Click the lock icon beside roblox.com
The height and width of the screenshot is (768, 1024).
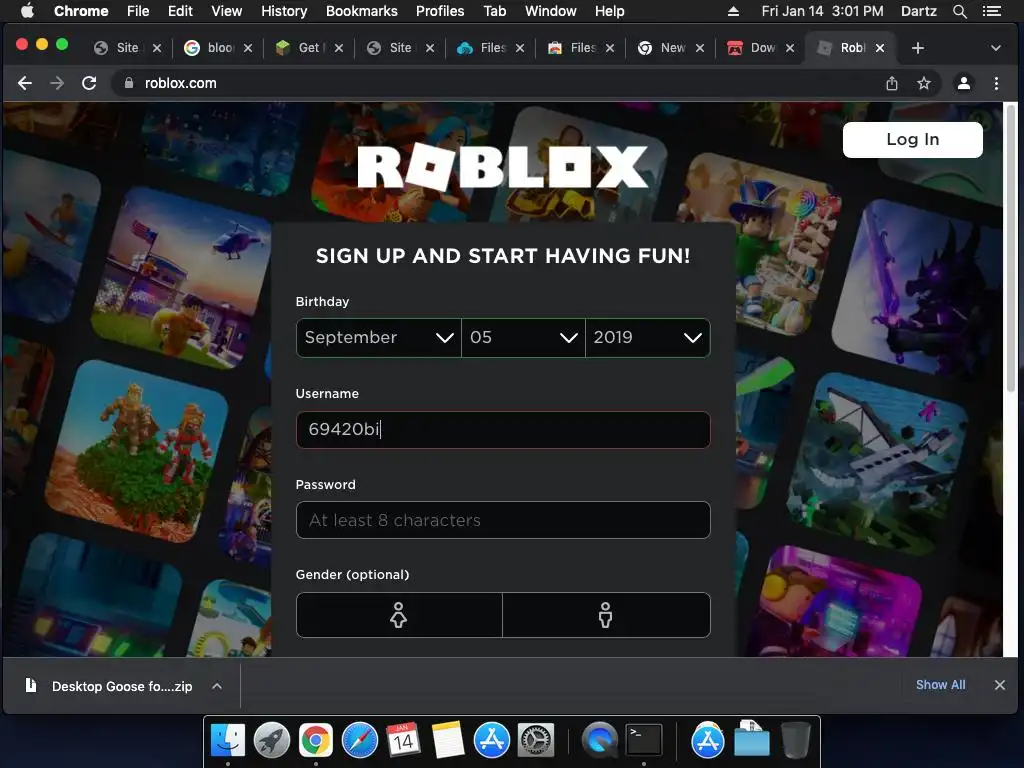point(129,83)
